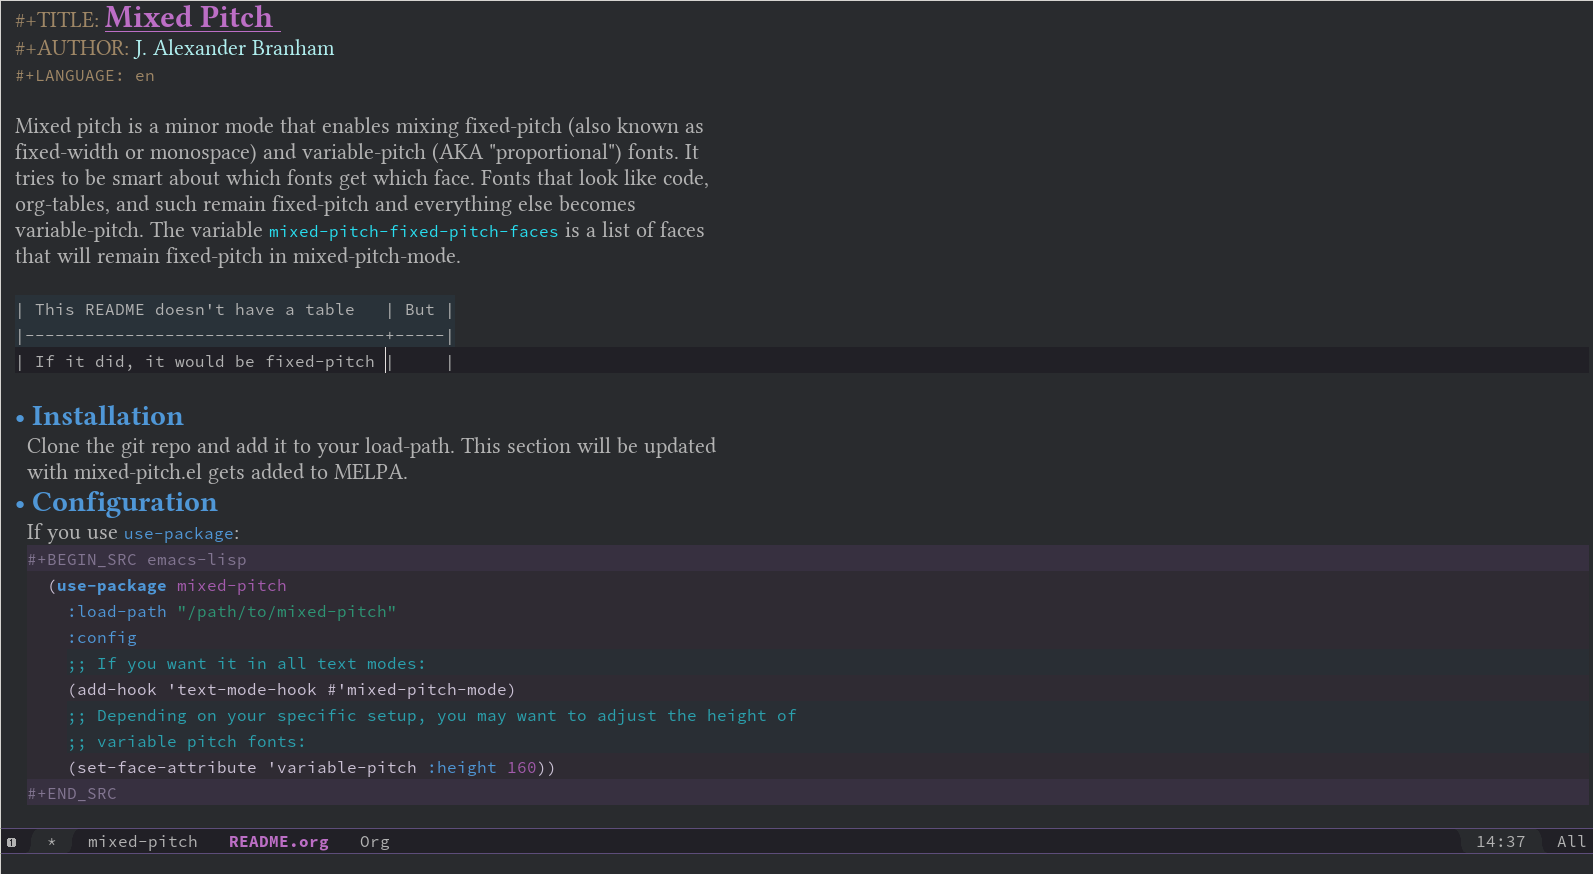The width and height of the screenshot is (1593, 874).
Task: Click the add-hook line in the source block
Action: tap(292, 690)
